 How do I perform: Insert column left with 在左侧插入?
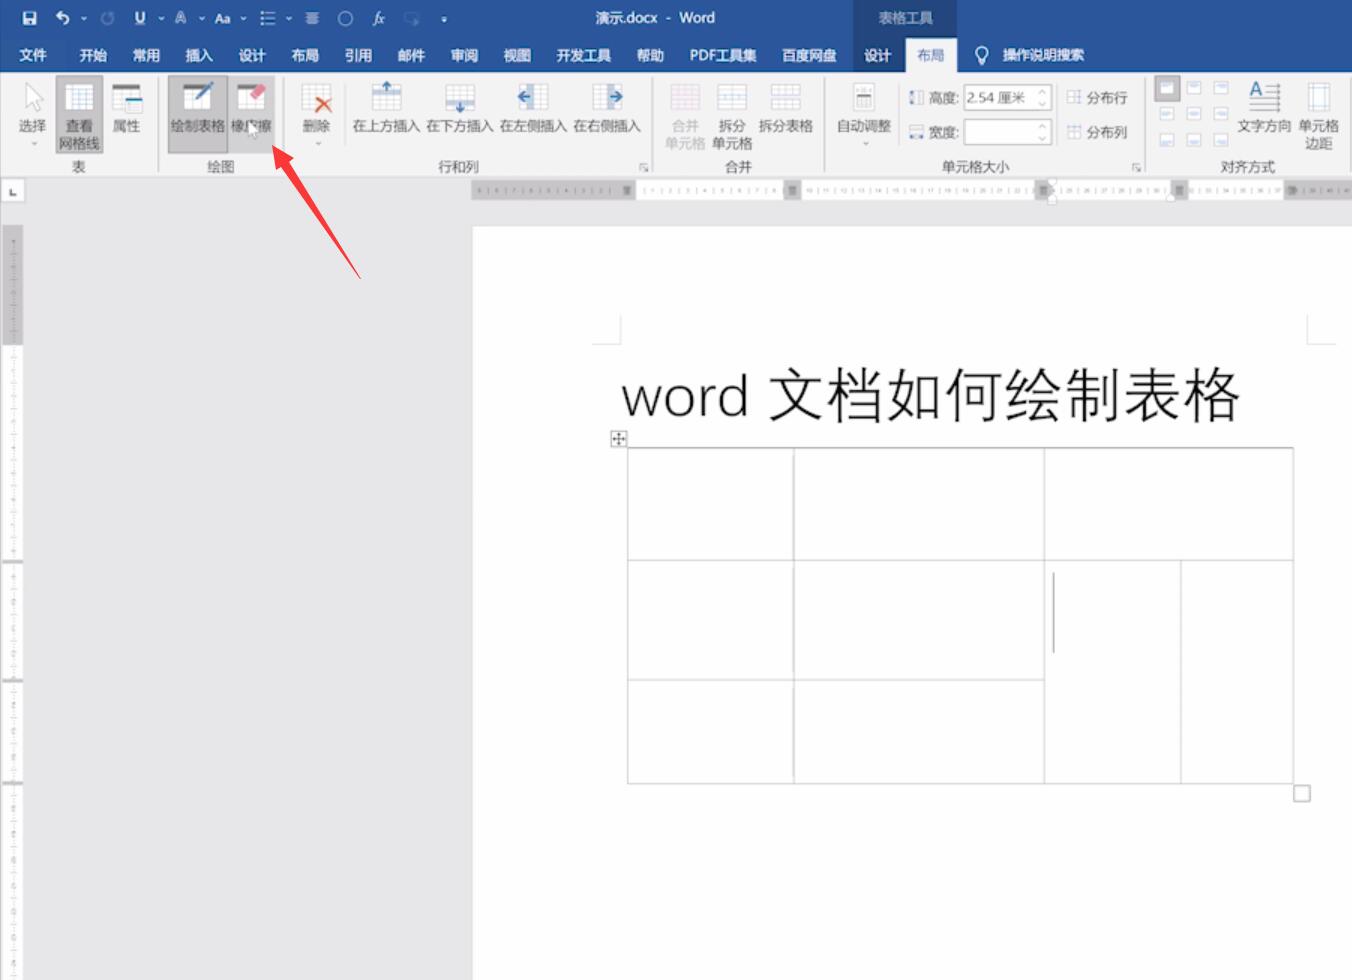coord(533,108)
